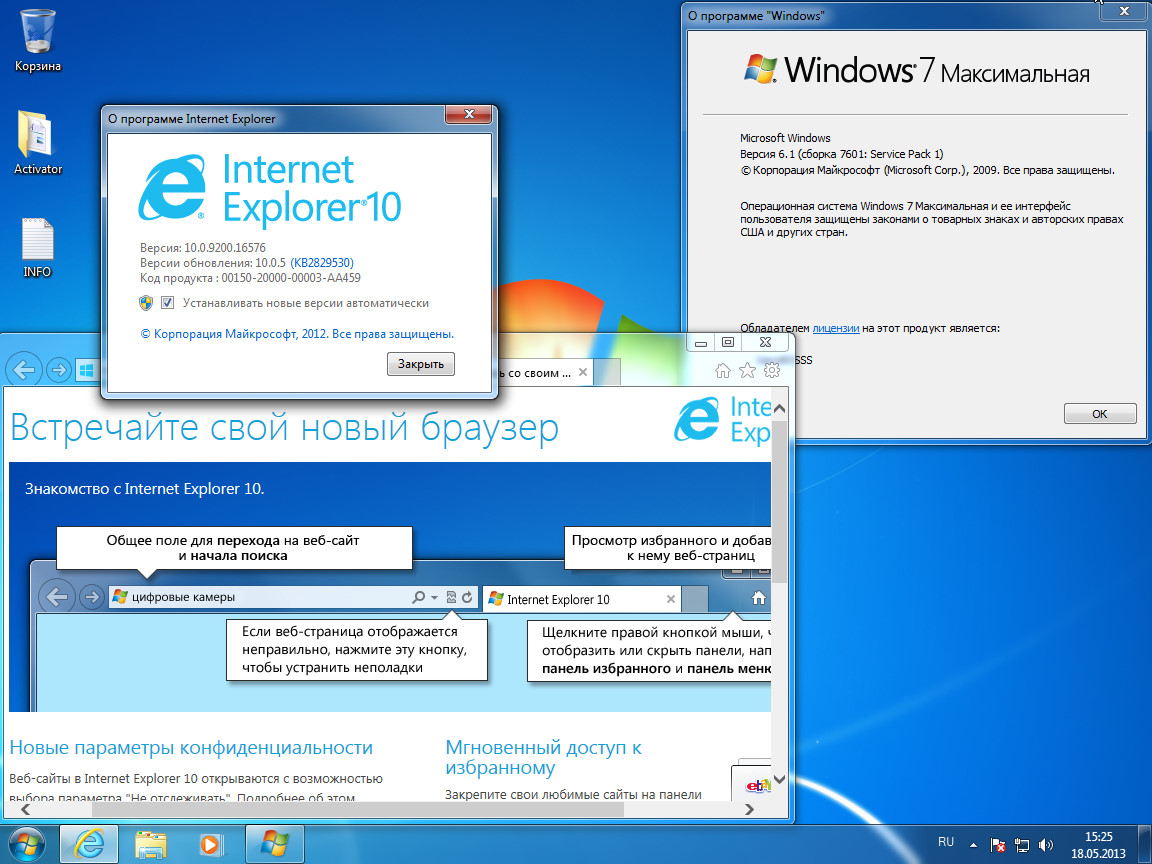The image size is (1152, 864).
Task: Click 'Новые параметры конфиденциальности' heading
Action: (x=191, y=747)
